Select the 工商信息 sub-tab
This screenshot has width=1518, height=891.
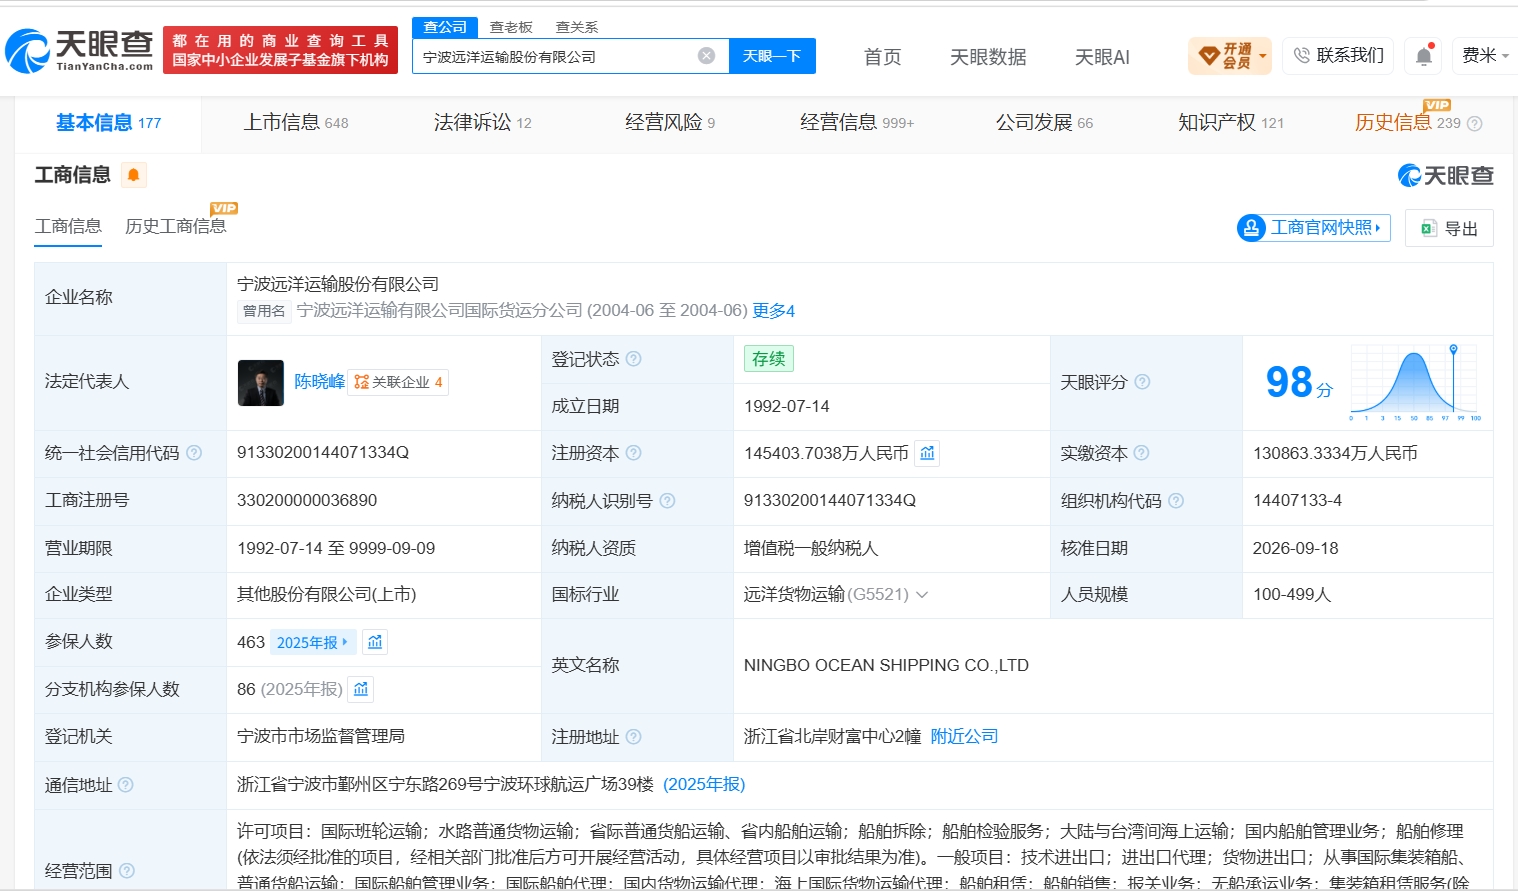click(x=68, y=227)
